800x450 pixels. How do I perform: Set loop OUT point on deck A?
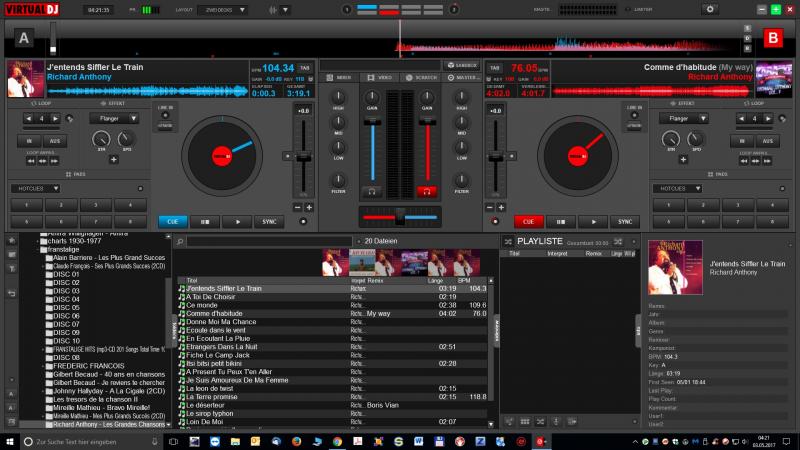point(54,141)
